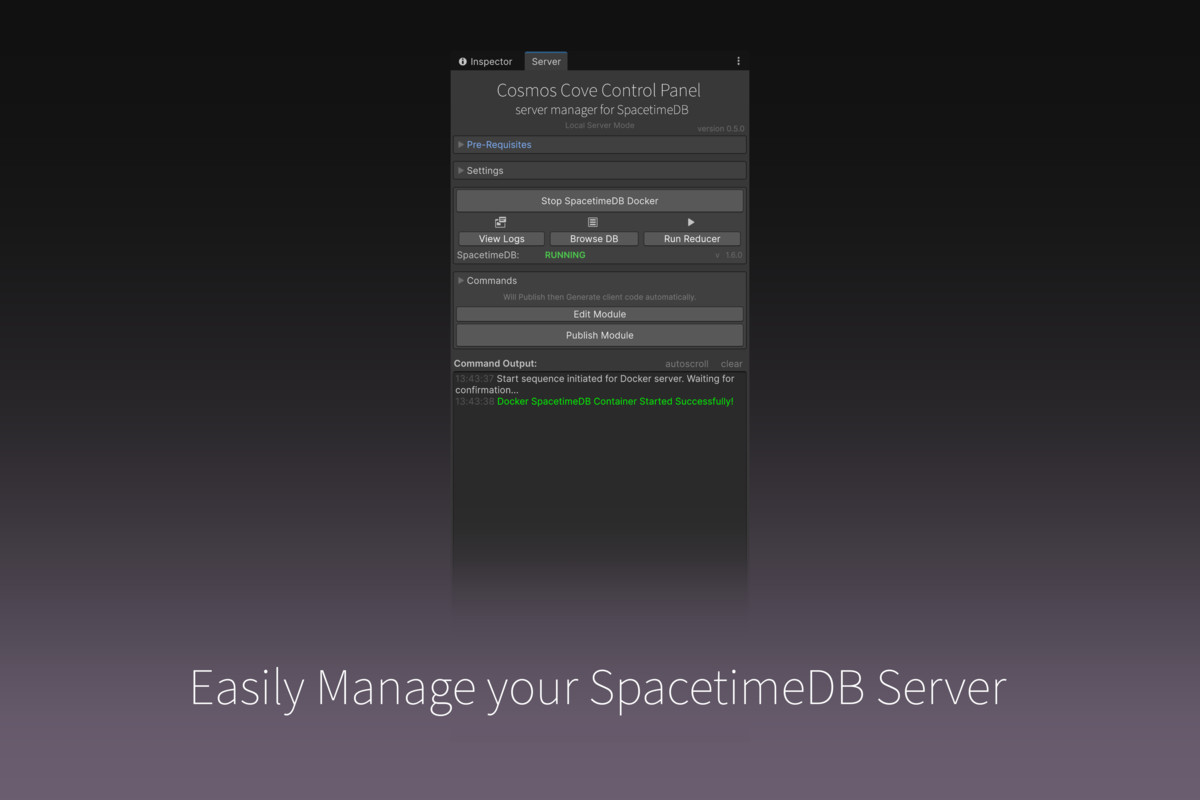Click the Publish Module button
1200x800 pixels.
tap(600, 335)
